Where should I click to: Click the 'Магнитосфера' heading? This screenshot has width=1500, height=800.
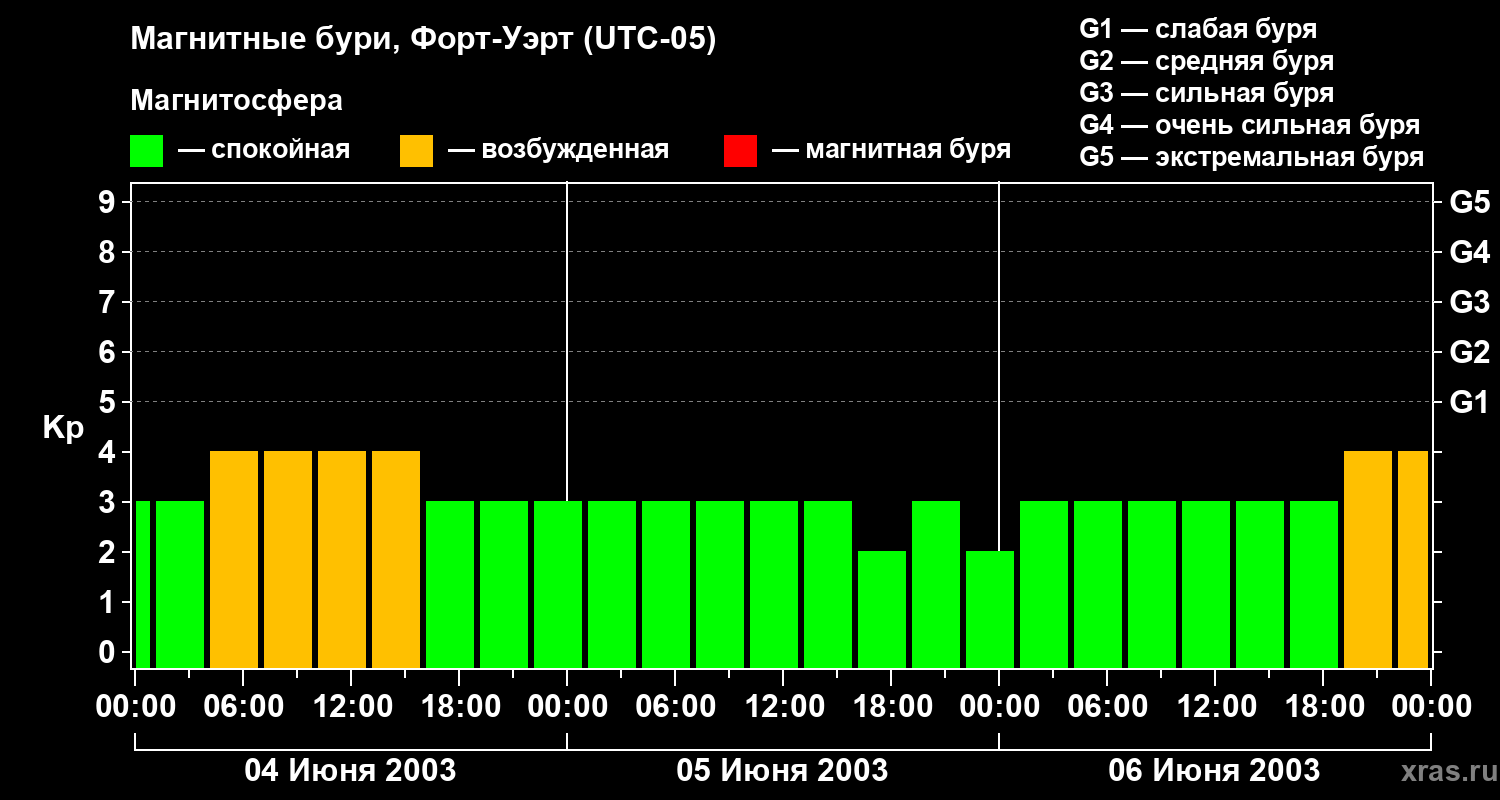(x=237, y=101)
